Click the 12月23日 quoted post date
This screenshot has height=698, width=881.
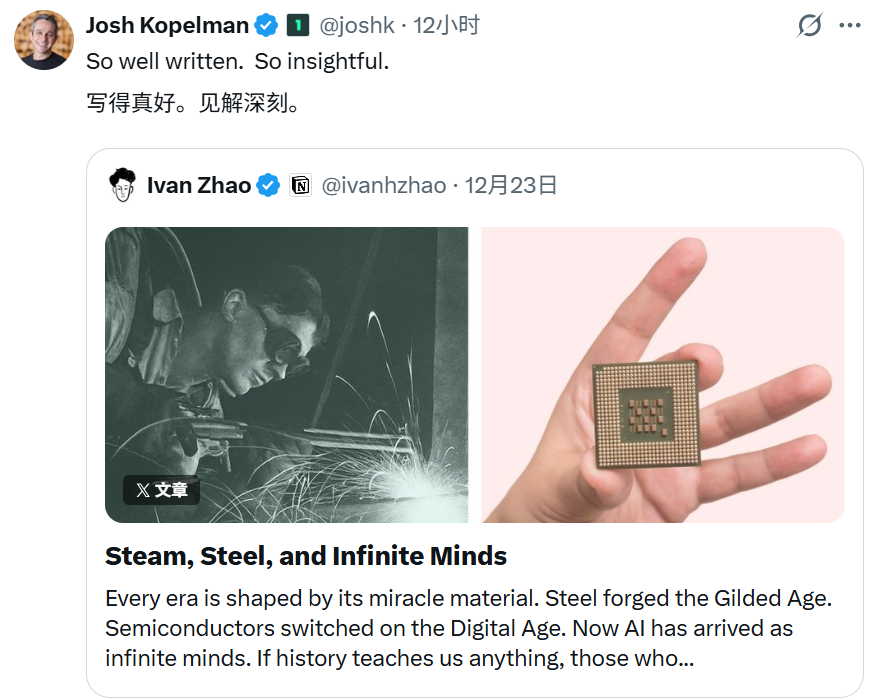(x=512, y=185)
